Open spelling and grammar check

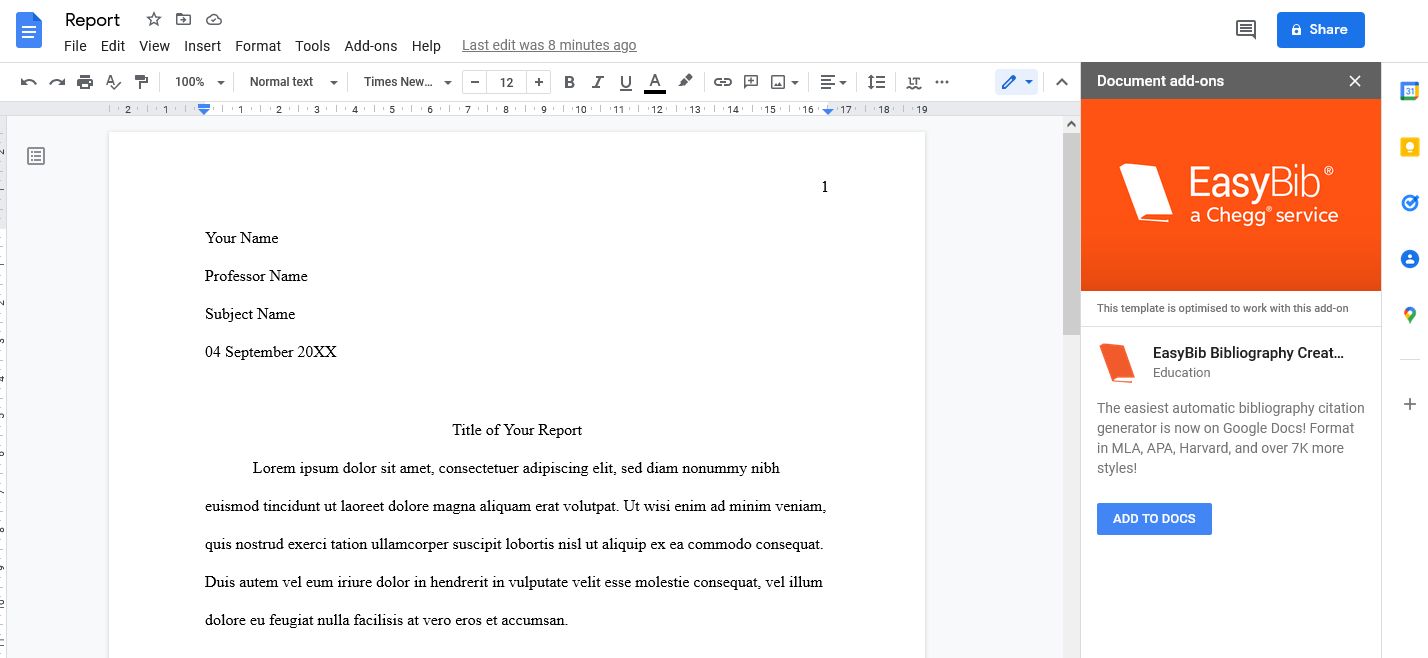tap(113, 81)
